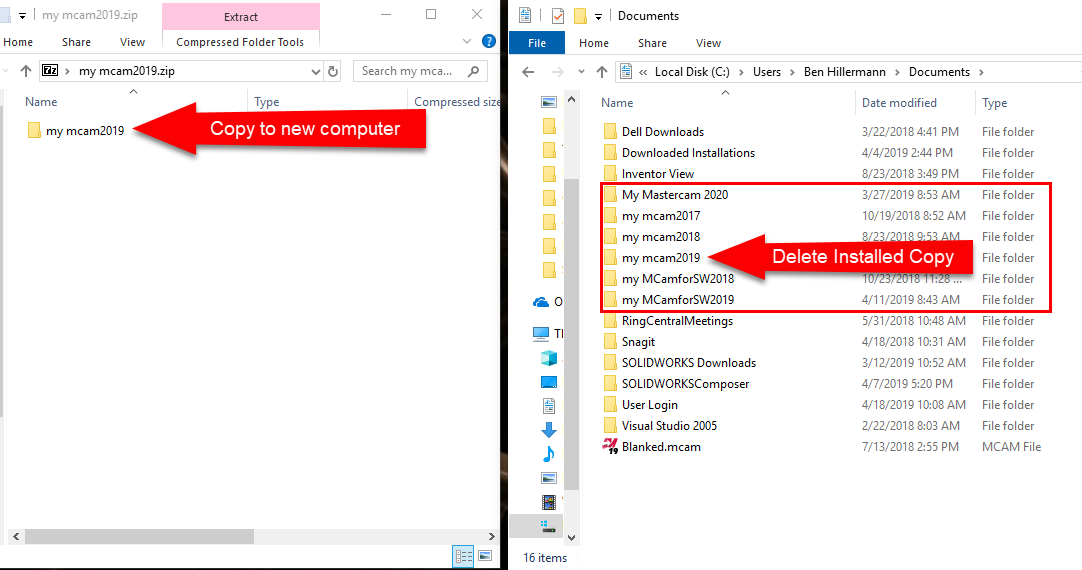Screen dimensions: 1082x570
Task: Open Share tab in Documents window
Action: (x=652, y=43)
